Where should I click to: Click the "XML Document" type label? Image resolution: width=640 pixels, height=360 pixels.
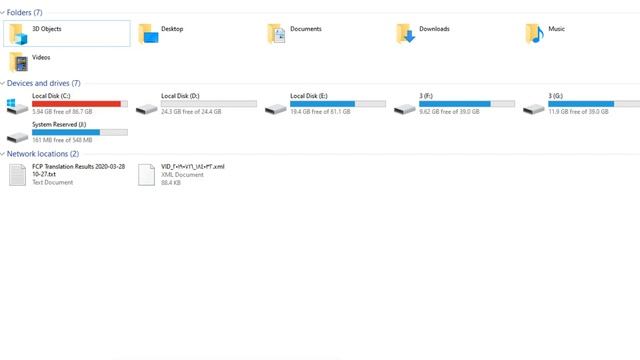tap(182, 175)
